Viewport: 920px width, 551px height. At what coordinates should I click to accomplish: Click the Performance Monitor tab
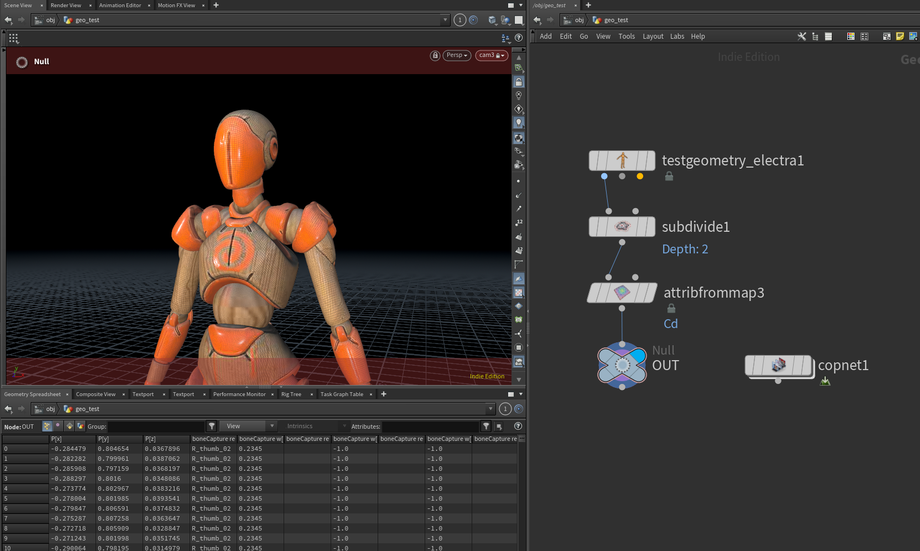point(238,394)
